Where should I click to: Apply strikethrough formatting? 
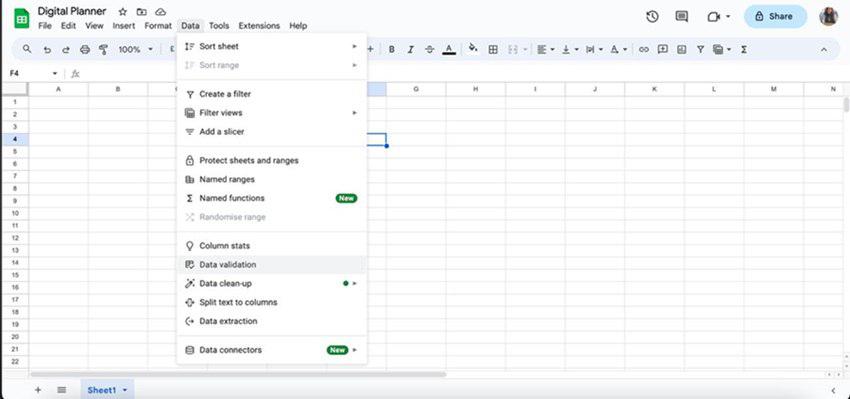[x=429, y=49]
